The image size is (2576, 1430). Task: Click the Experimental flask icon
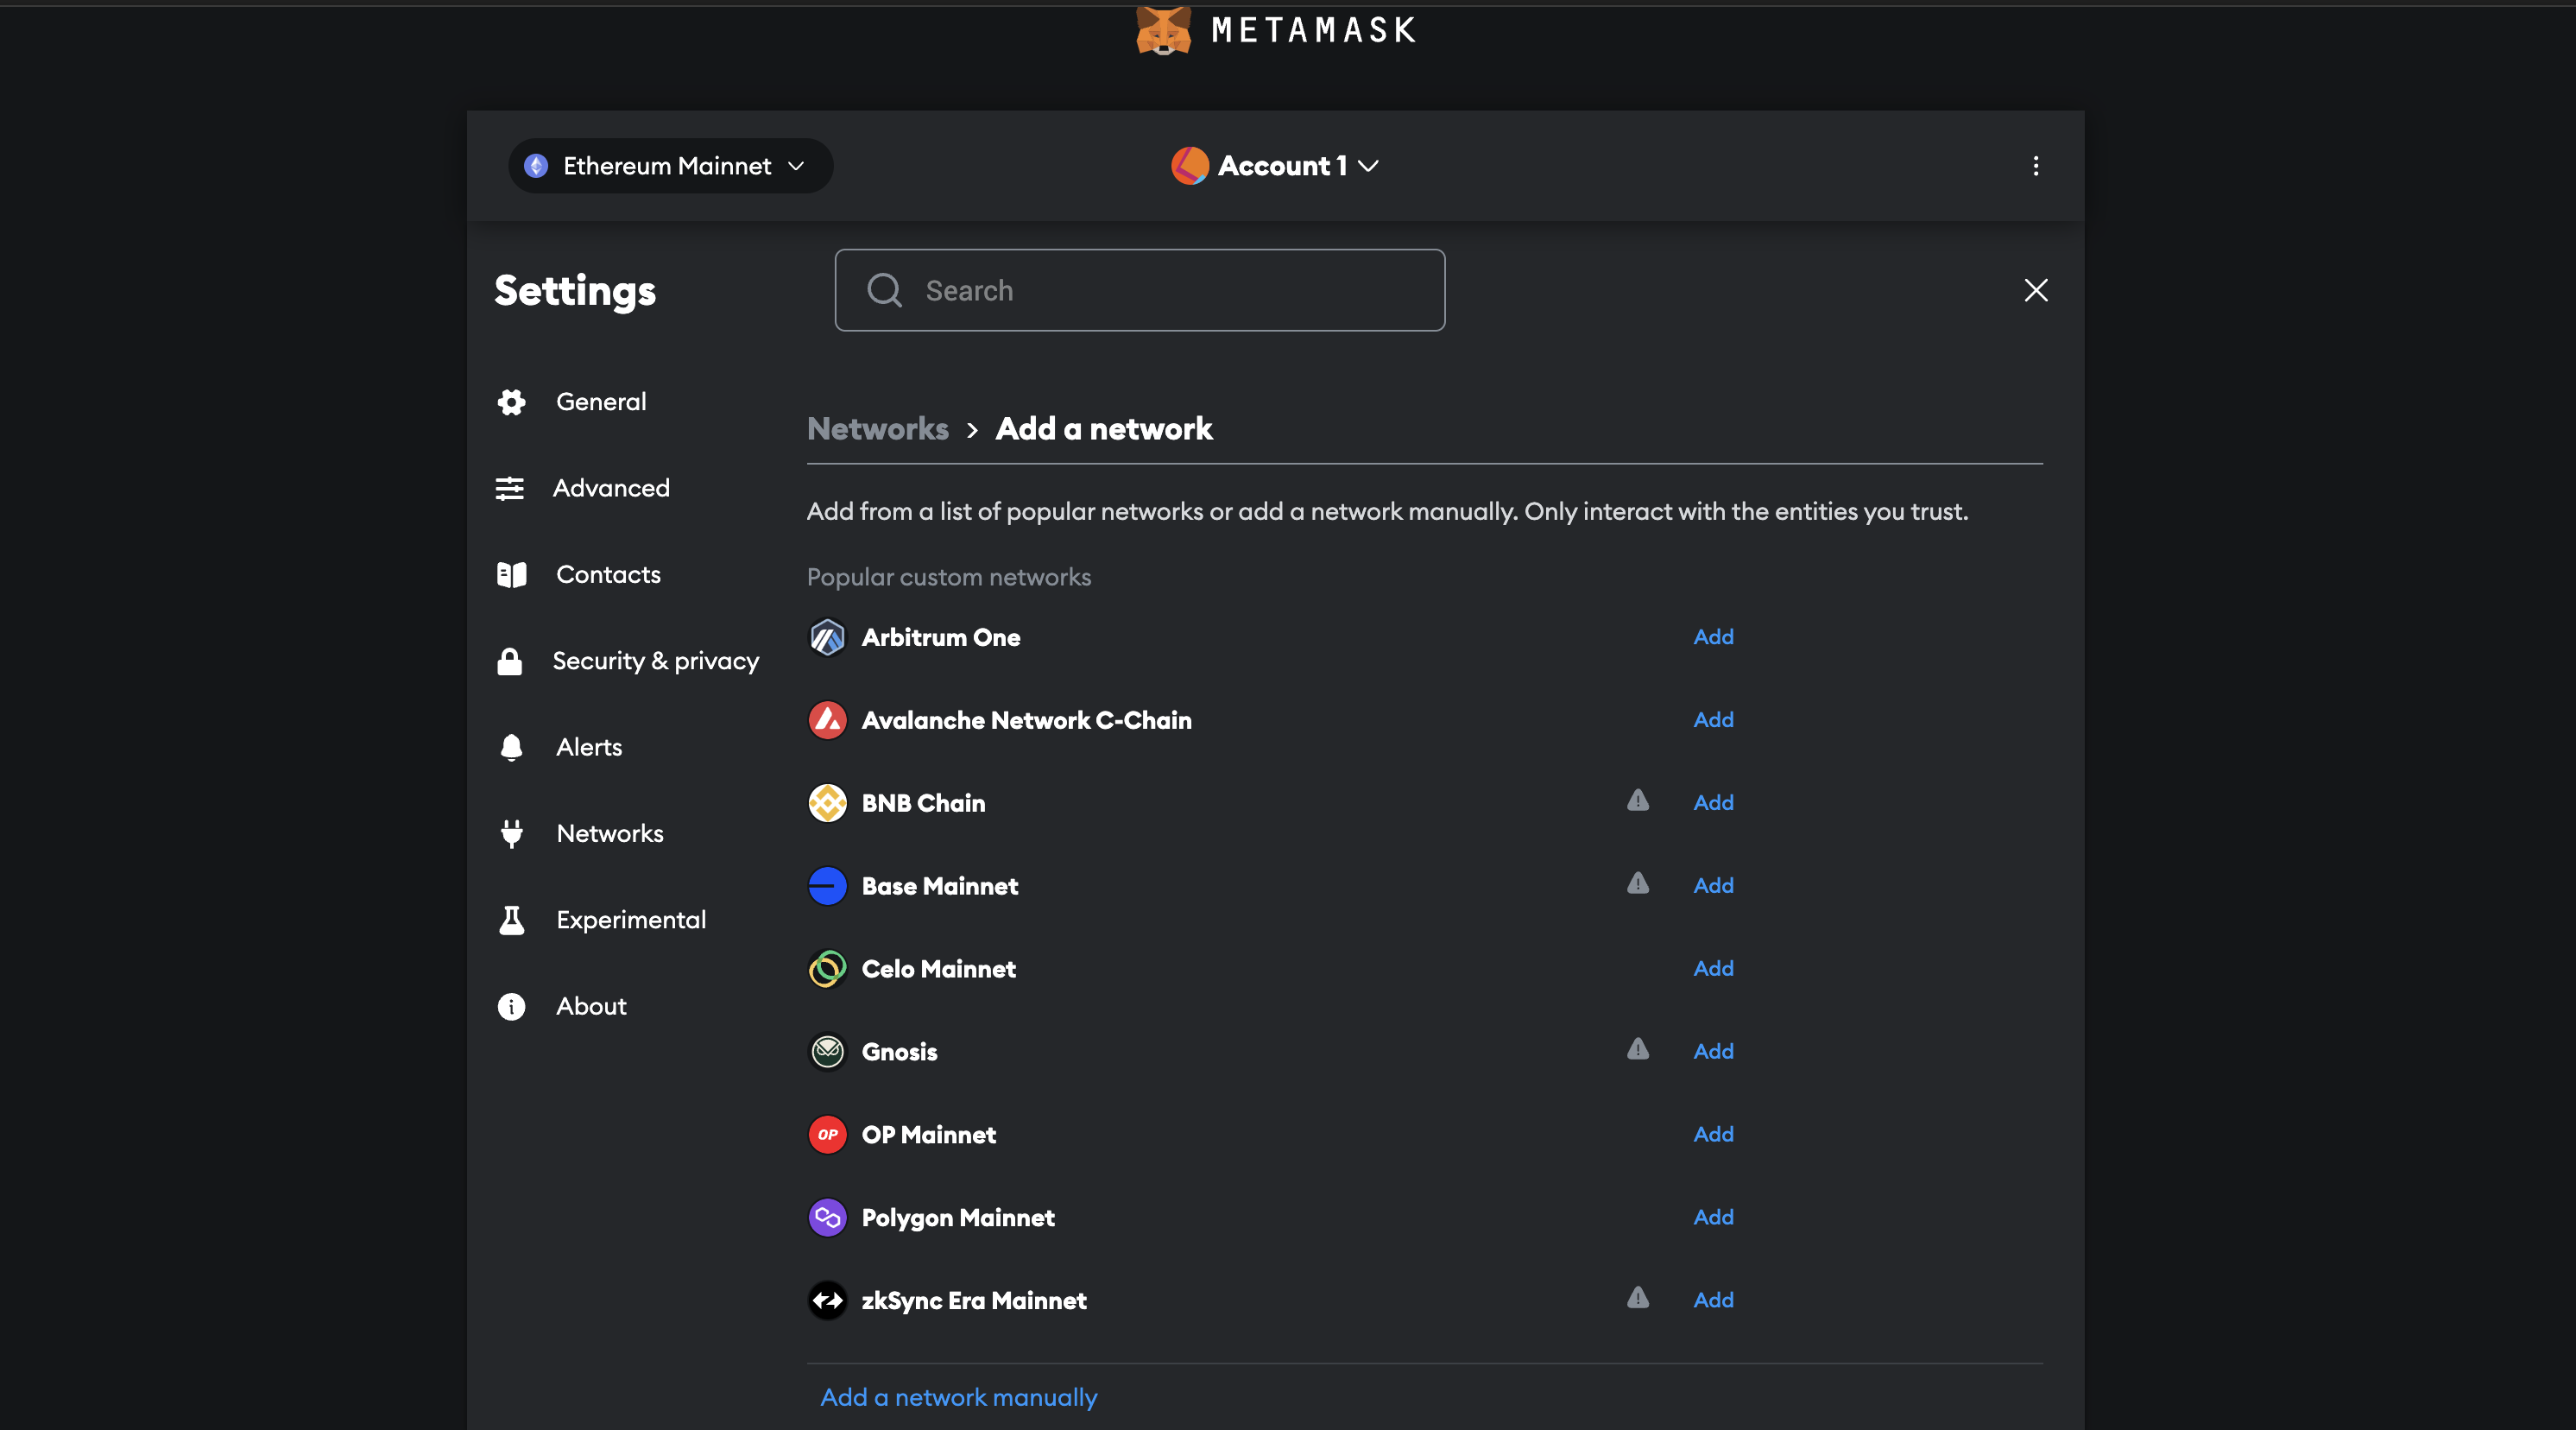click(511, 919)
